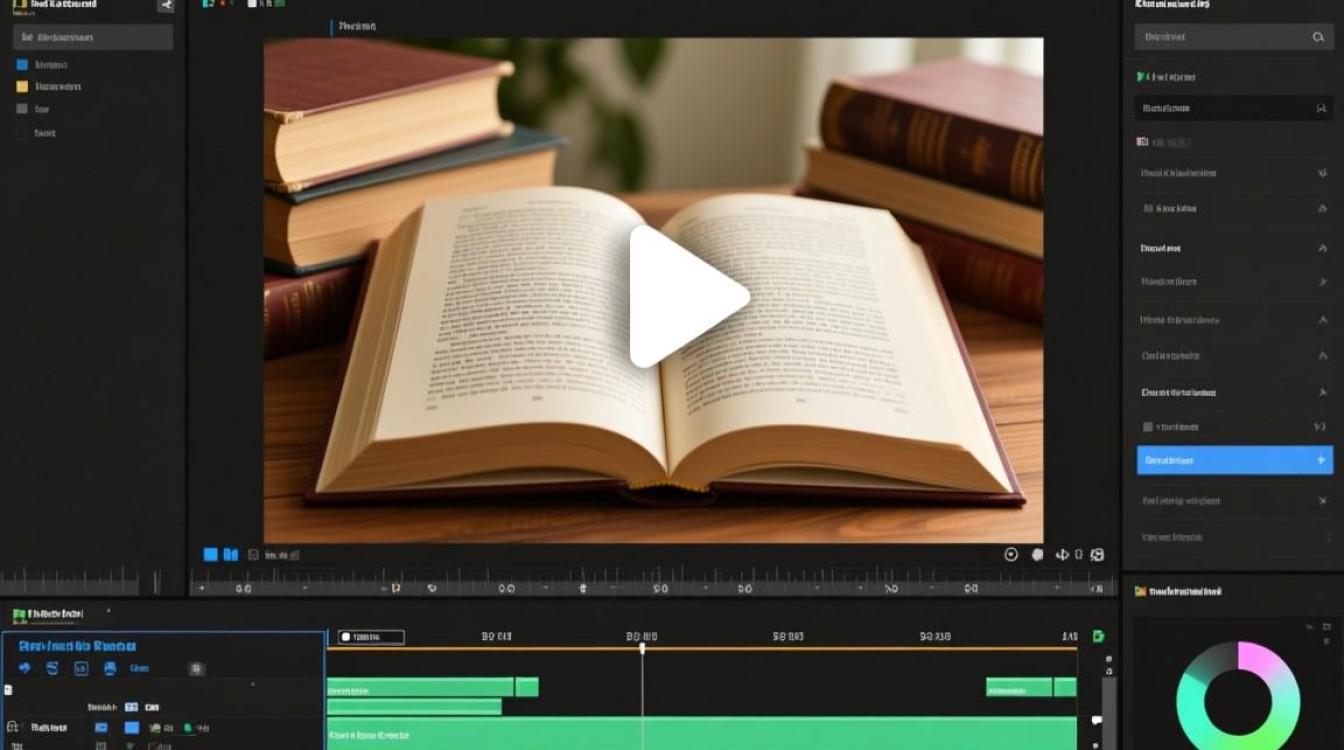1344x750 pixels.
Task: Click the blue undo arrow in the timeline toolbar
Action: click(25, 668)
